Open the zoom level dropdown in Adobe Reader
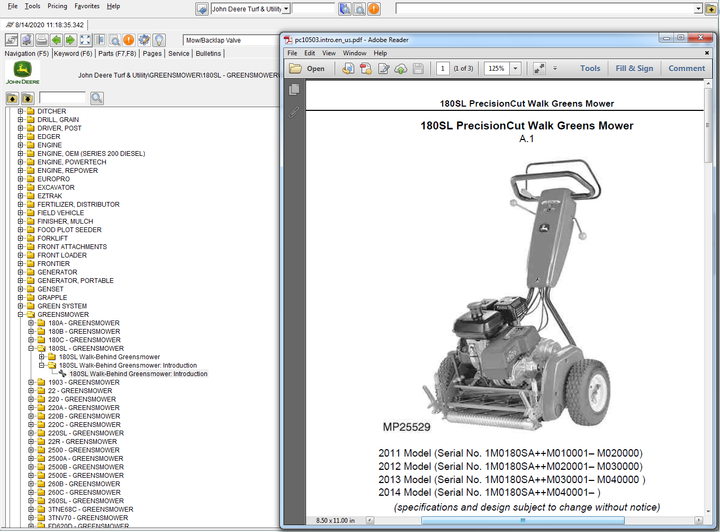The width and height of the screenshot is (720, 532). point(516,68)
